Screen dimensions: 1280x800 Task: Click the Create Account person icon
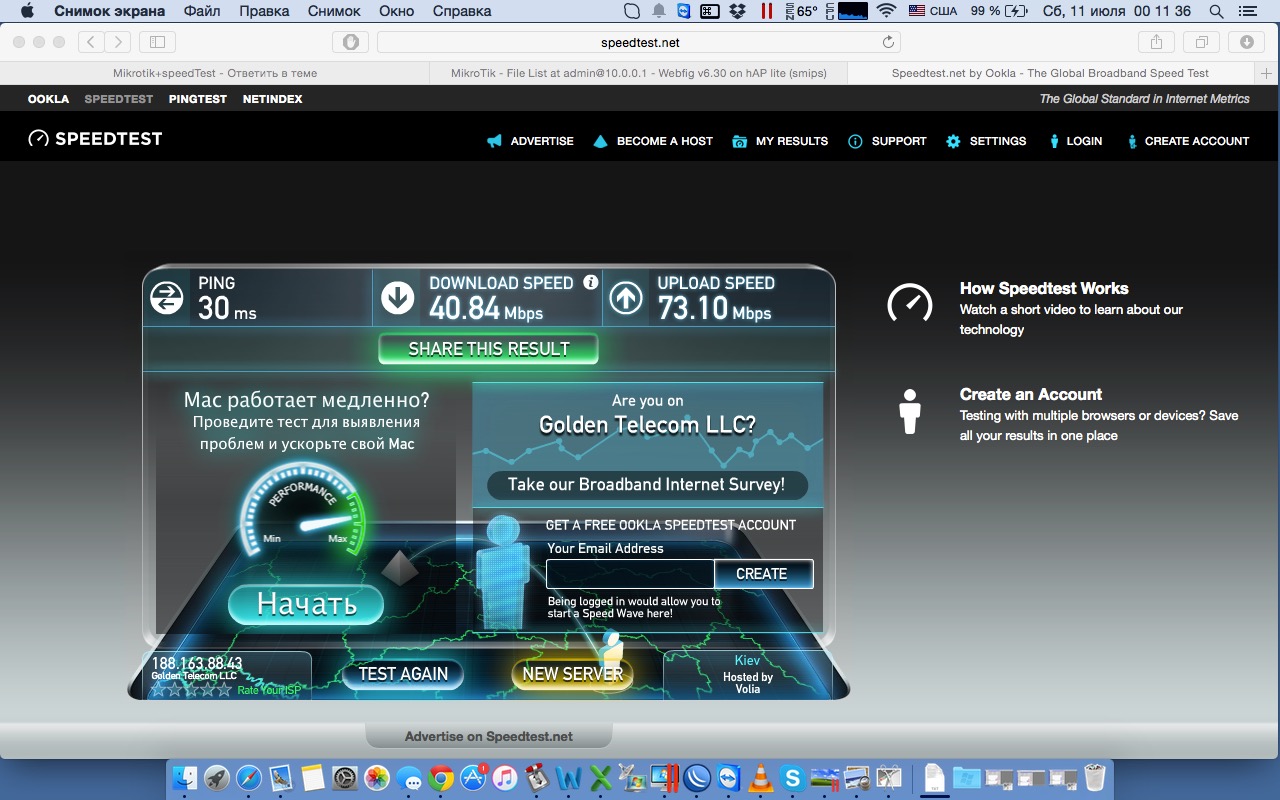coord(1132,141)
